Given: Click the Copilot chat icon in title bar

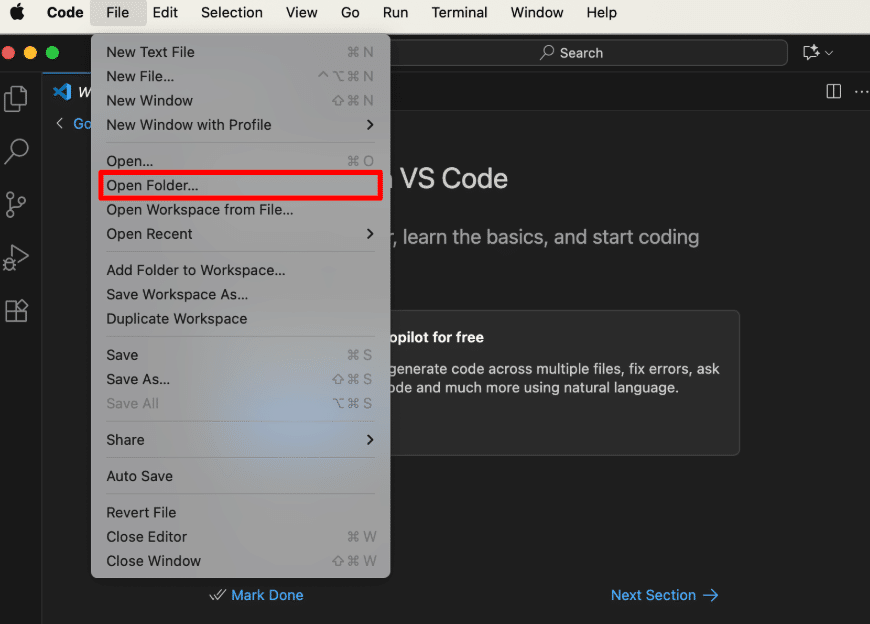Looking at the screenshot, I should tap(811, 53).
